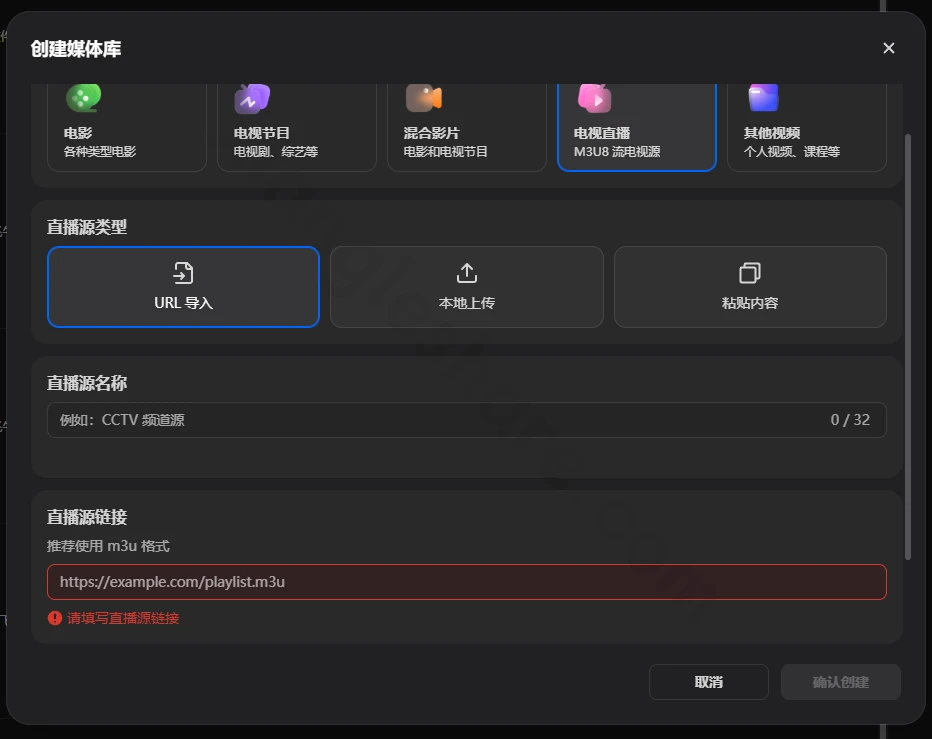Choose URL 导入 as live source type
Viewport: 932px width, 739px height.
[x=183, y=287]
